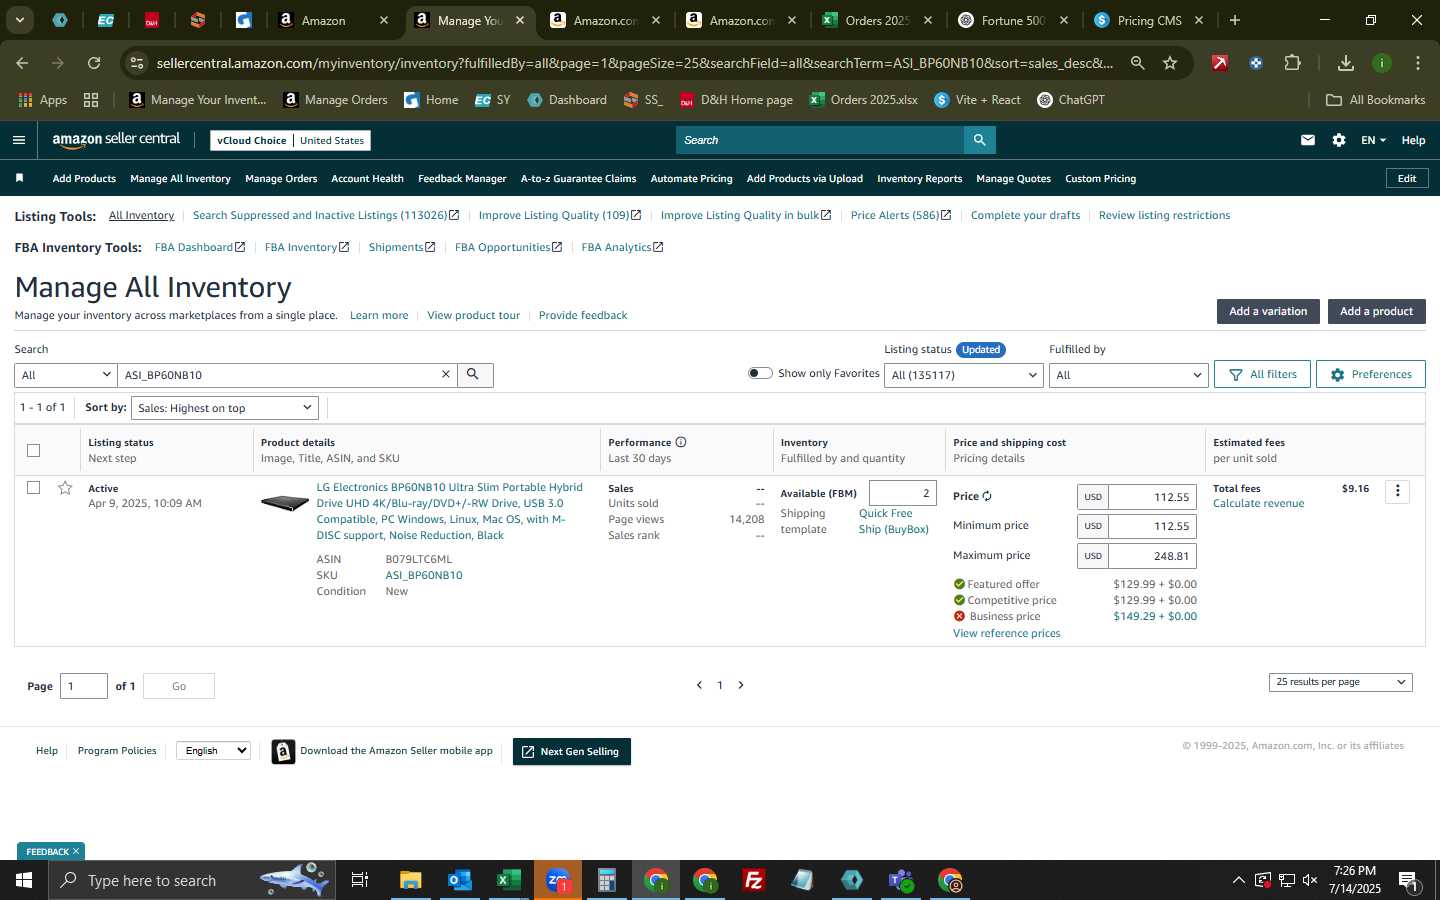The width and height of the screenshot is (1440, 900).
Task: Go to the previous results page arrow
Action: (699, 685)
